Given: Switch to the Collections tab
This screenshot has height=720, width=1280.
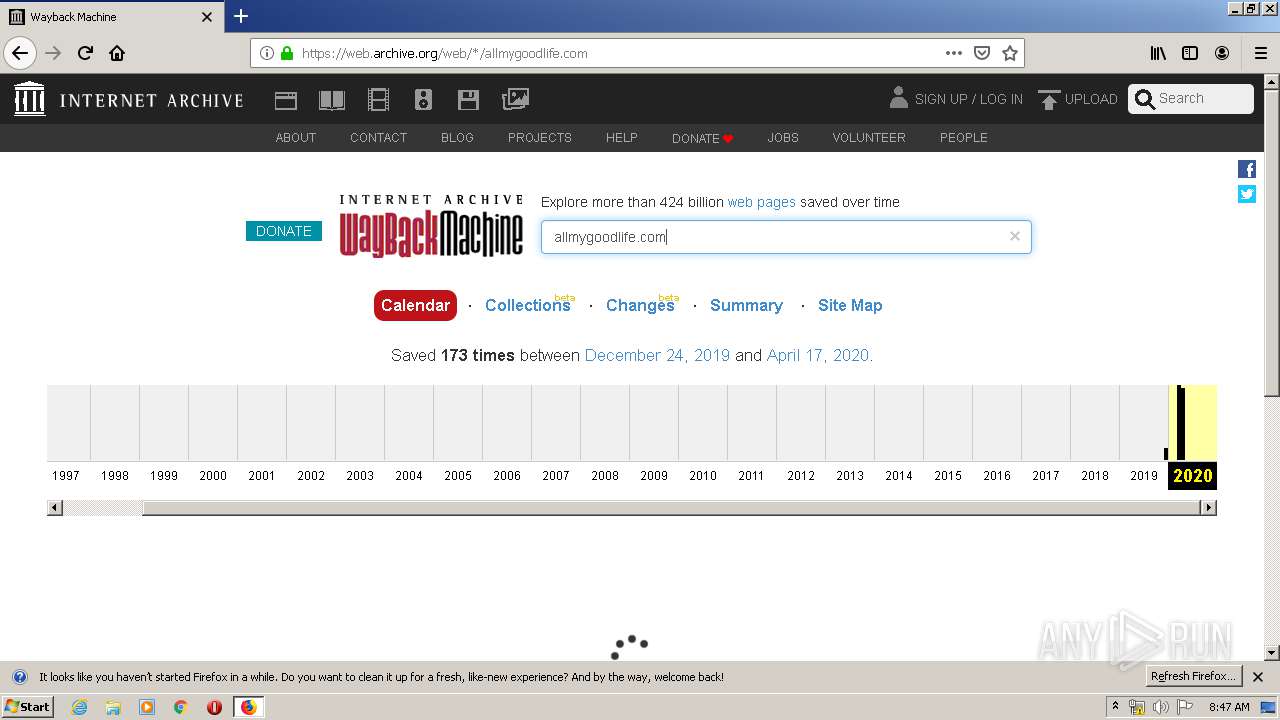Looking at the screenshot, I should [528, 305].
